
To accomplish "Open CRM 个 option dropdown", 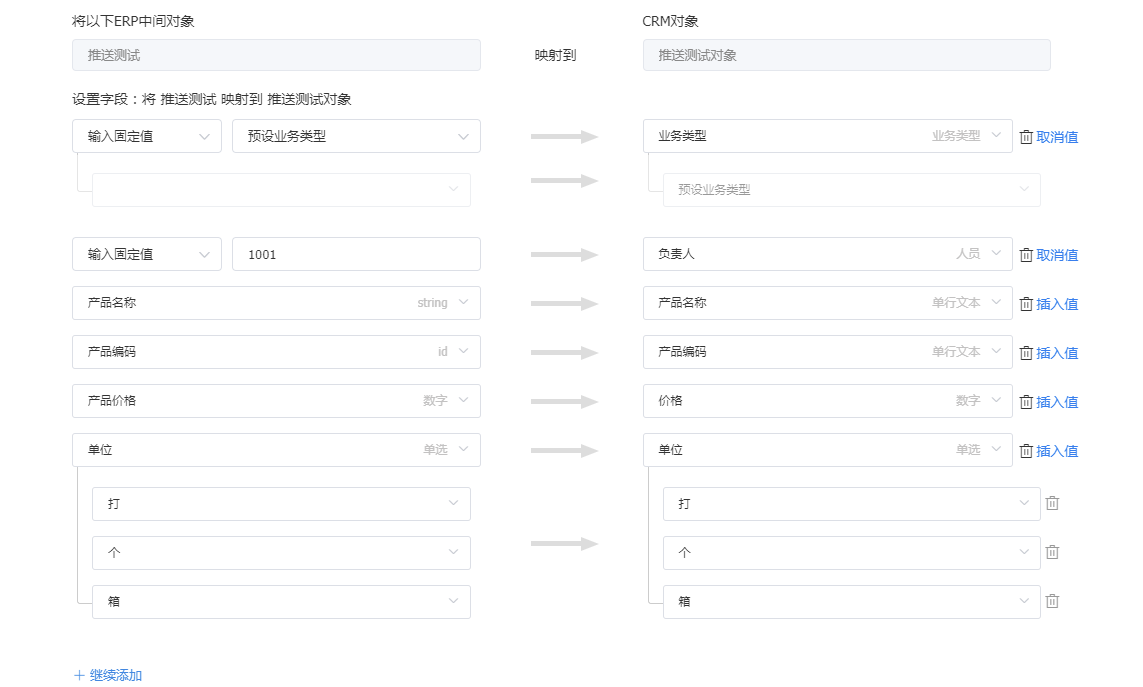I will pyautogui.click(x=851, y=553).
